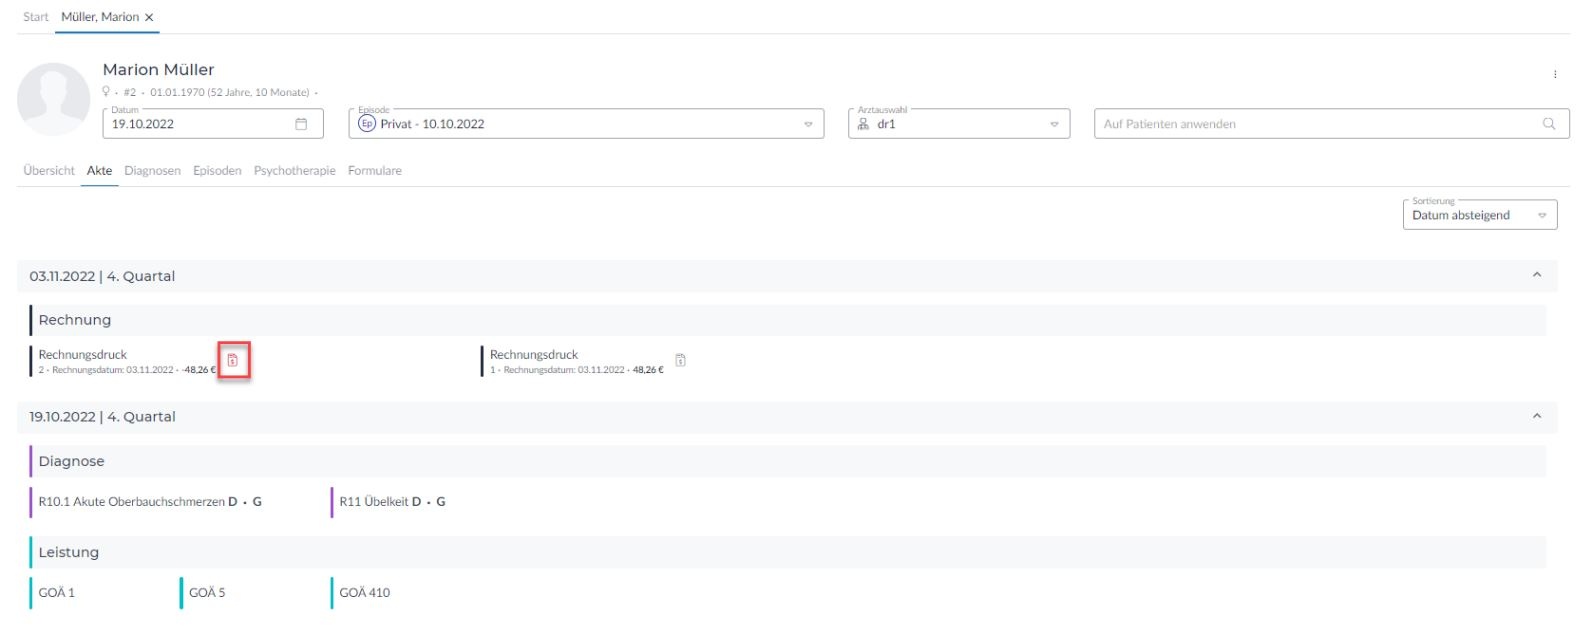Click search magnifier in Auf Patienten anwenden
The height and width of the screenshot is (642, 1578).
click(1548, 124)
